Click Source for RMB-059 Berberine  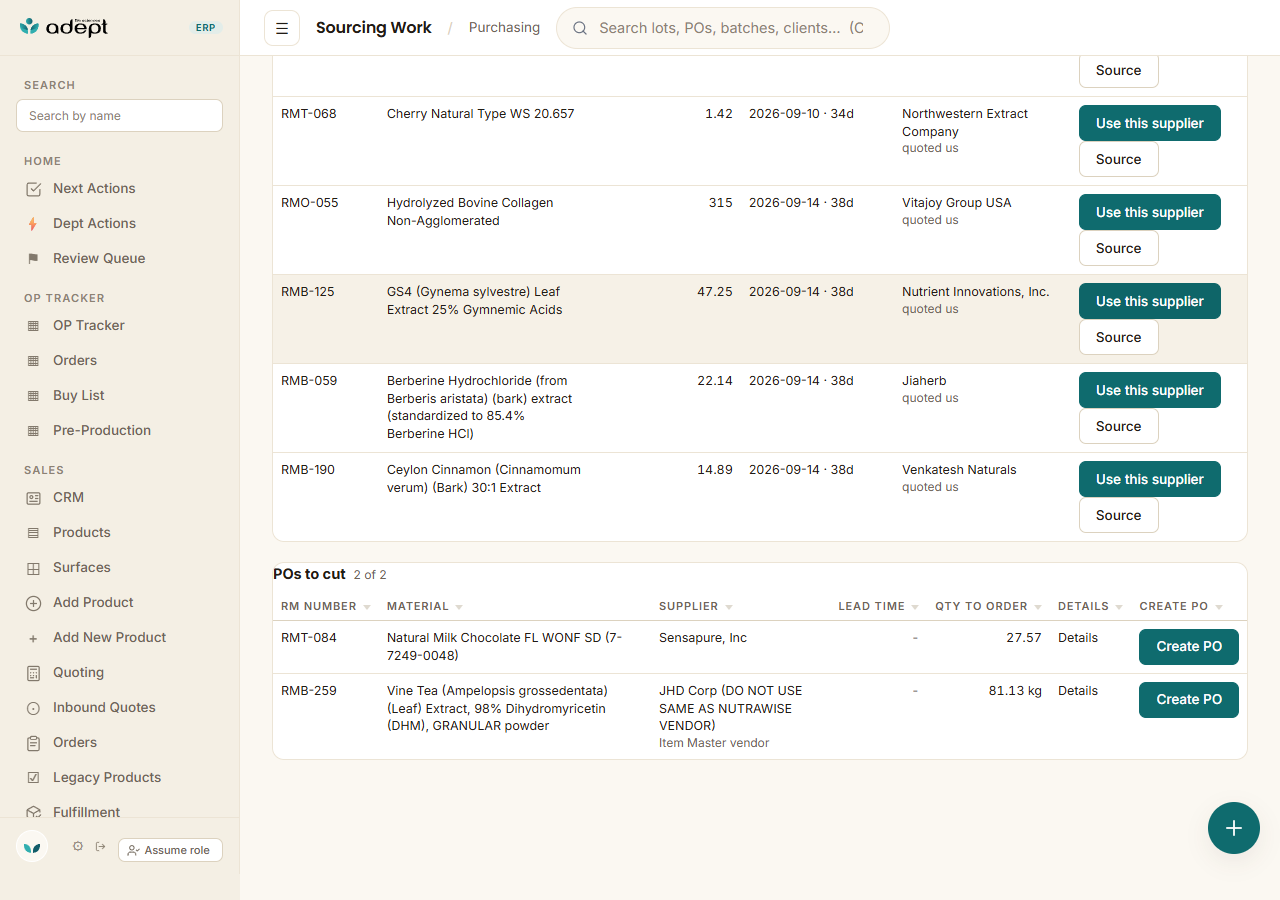[1119, 426]
